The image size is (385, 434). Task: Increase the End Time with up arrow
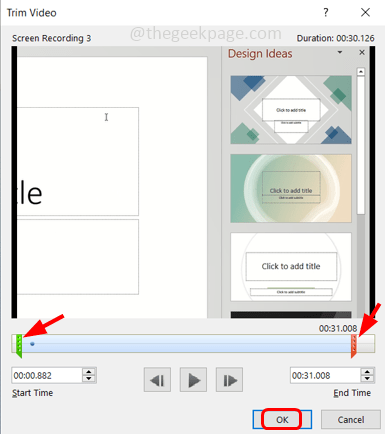point(367,372)
